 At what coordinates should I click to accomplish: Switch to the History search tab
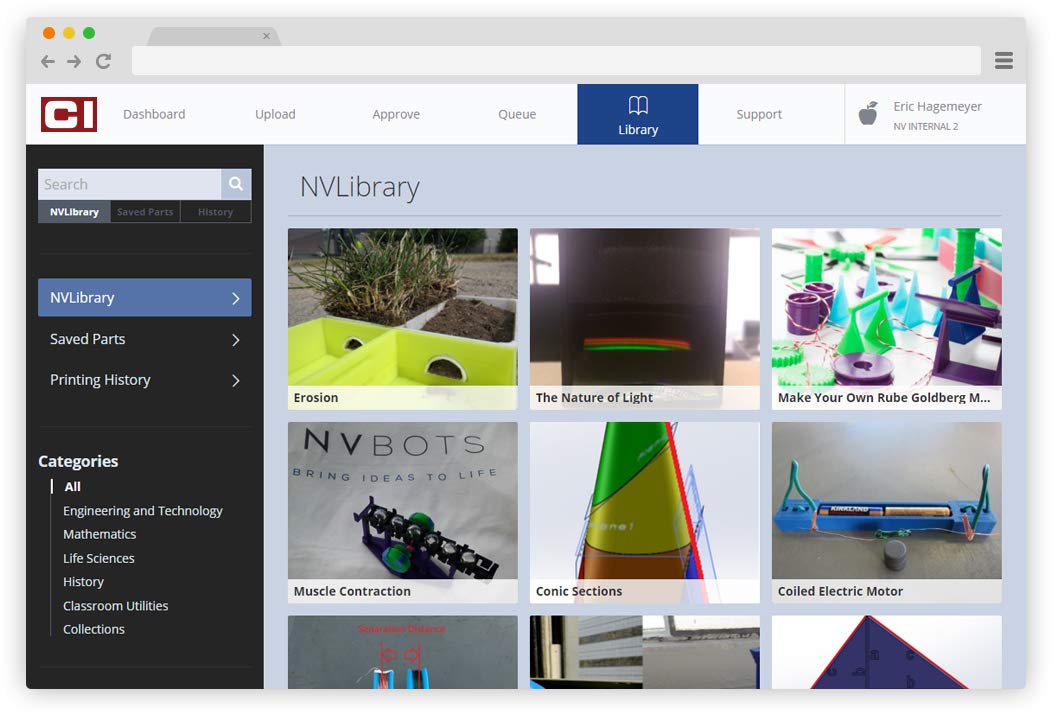pos(215,212)
